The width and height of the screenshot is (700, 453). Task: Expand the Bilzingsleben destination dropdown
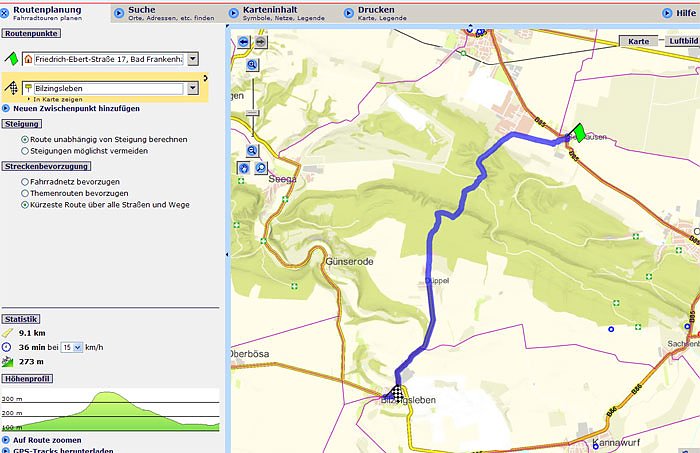click(x=191, y=89)
